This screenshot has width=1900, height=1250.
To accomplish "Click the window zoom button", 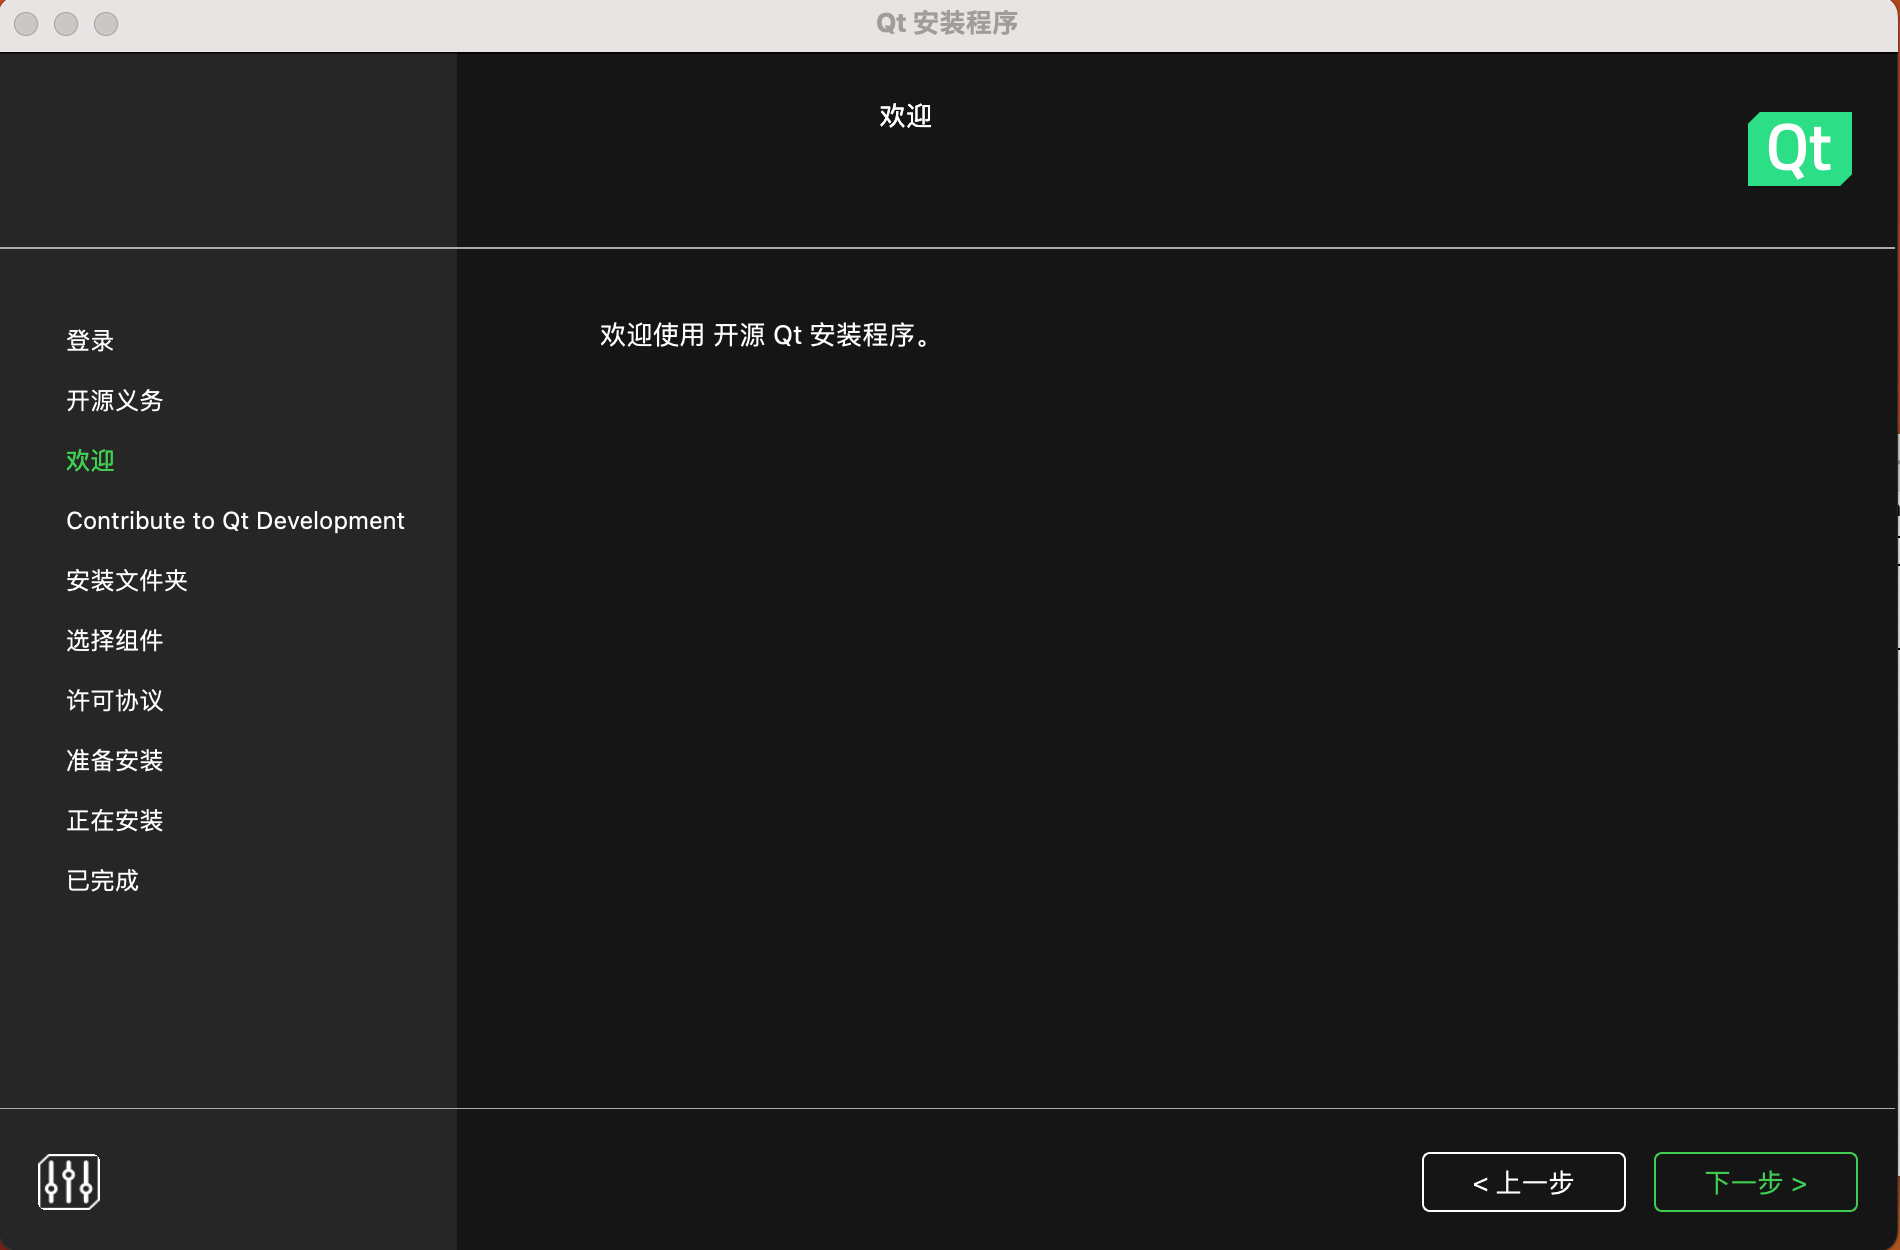I will pyautogui.click(x=106, y=23).
